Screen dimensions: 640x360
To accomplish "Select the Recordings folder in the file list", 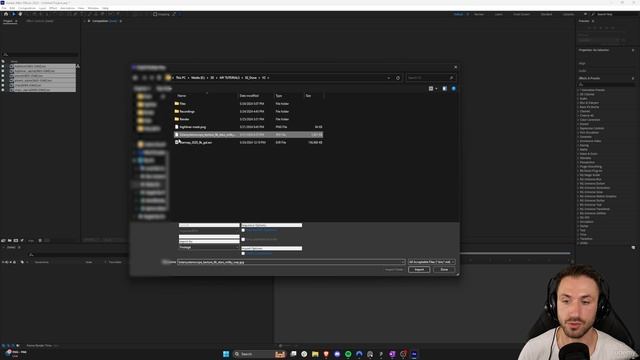I will 187,111.
